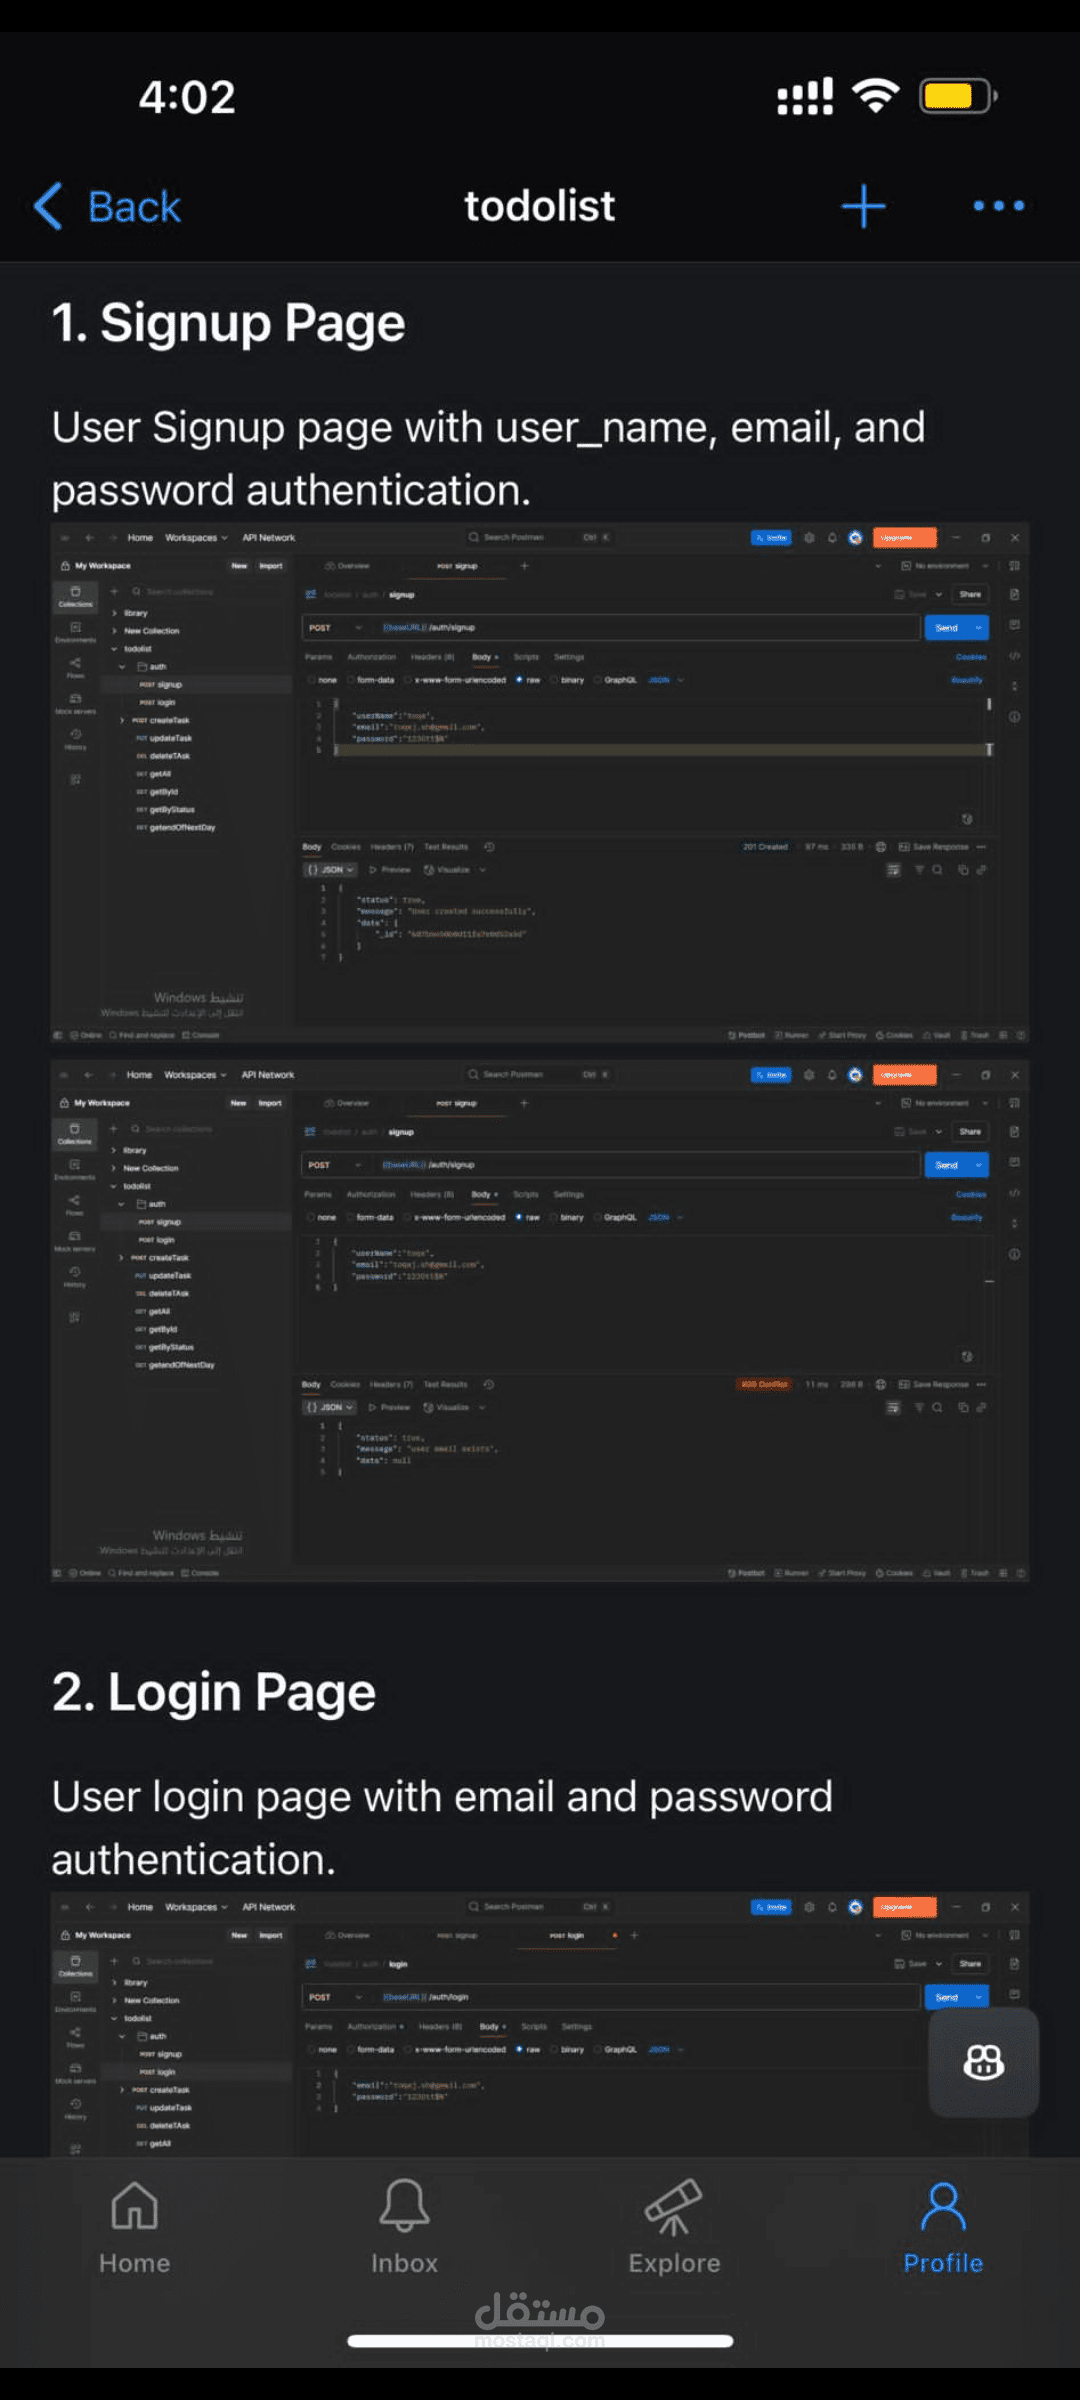Open the login request Postman screenshot

point(540,2024)
